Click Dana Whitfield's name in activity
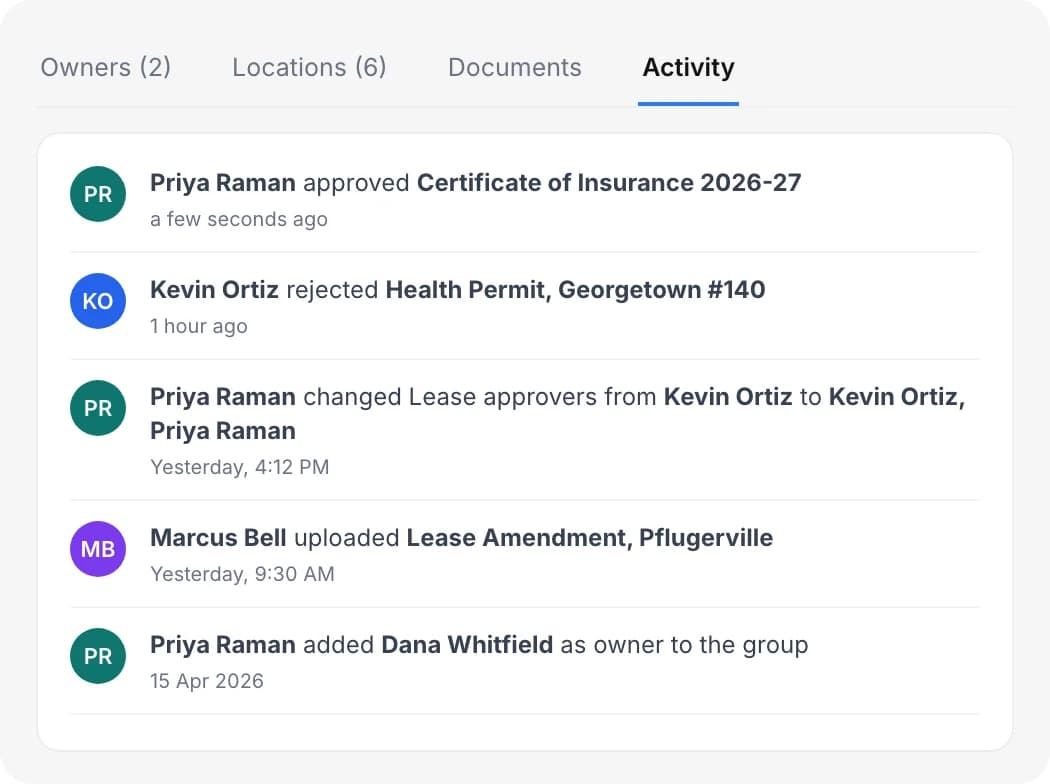Screen dimensions: 1050x784 click(467, 645)
